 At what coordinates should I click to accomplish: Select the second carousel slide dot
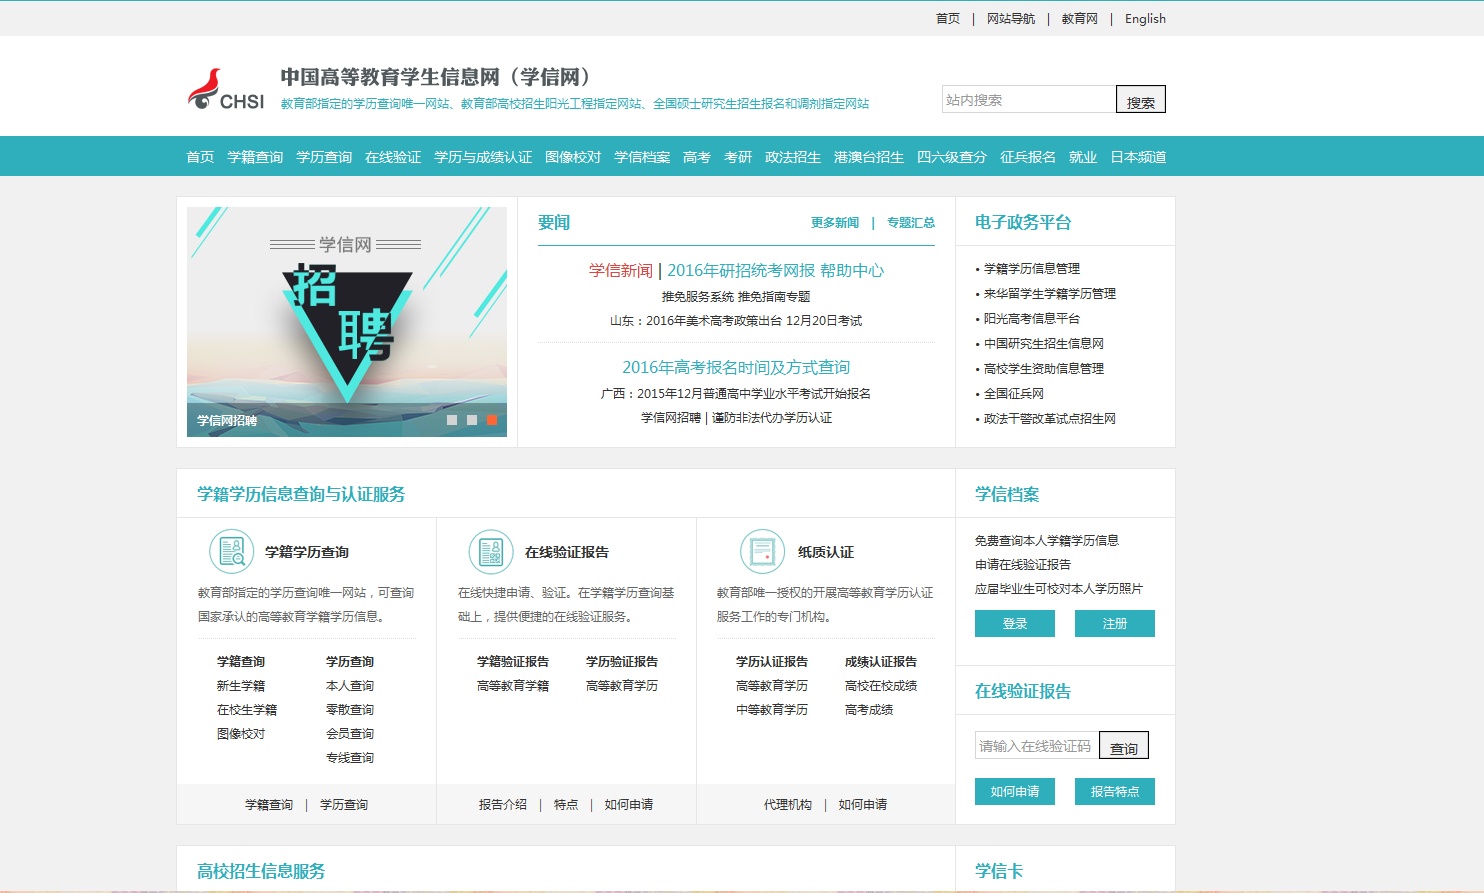tap(472, 420)
